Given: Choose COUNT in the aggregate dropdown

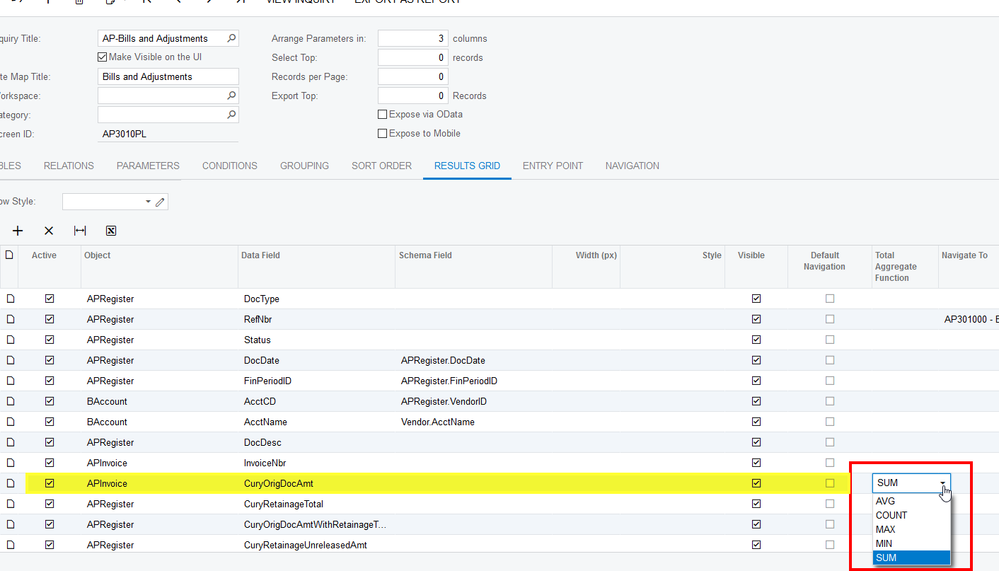Looking at the screenshot, I should click(x=892, y=515).
